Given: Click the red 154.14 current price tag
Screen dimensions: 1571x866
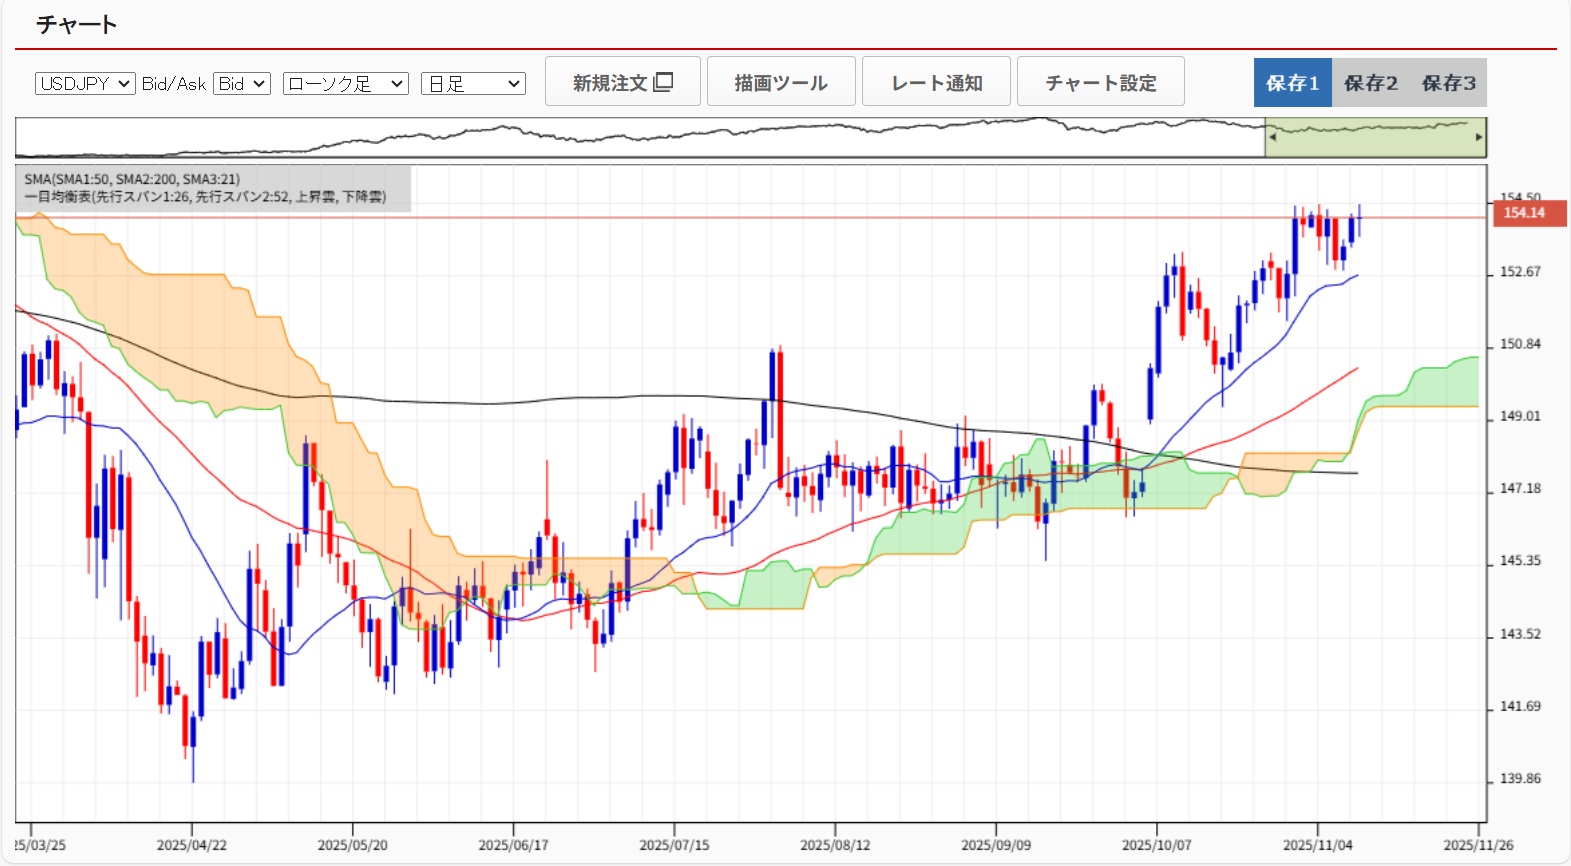Looking at the screenshot, I should click(1526, 213).
